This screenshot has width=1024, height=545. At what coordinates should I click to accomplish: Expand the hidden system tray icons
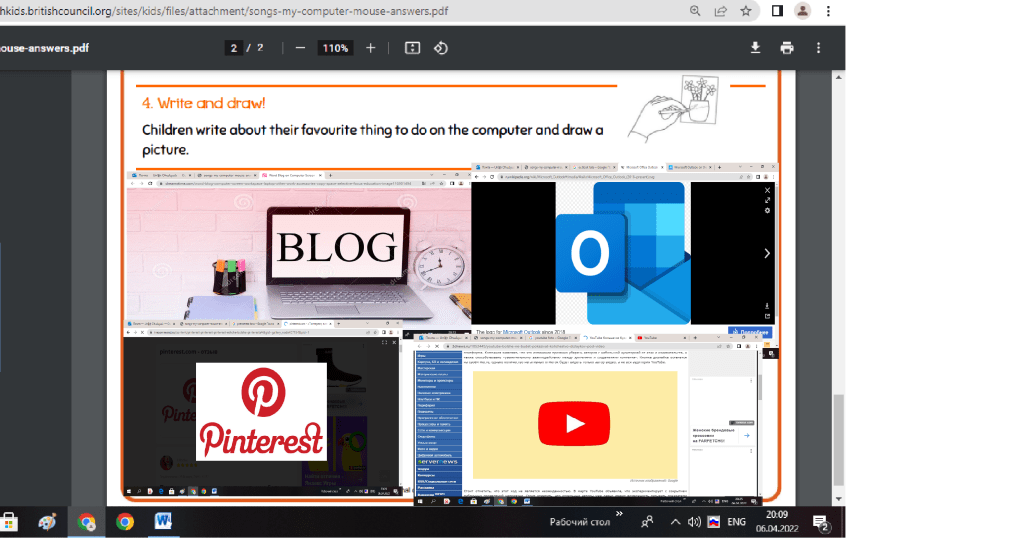675,522
